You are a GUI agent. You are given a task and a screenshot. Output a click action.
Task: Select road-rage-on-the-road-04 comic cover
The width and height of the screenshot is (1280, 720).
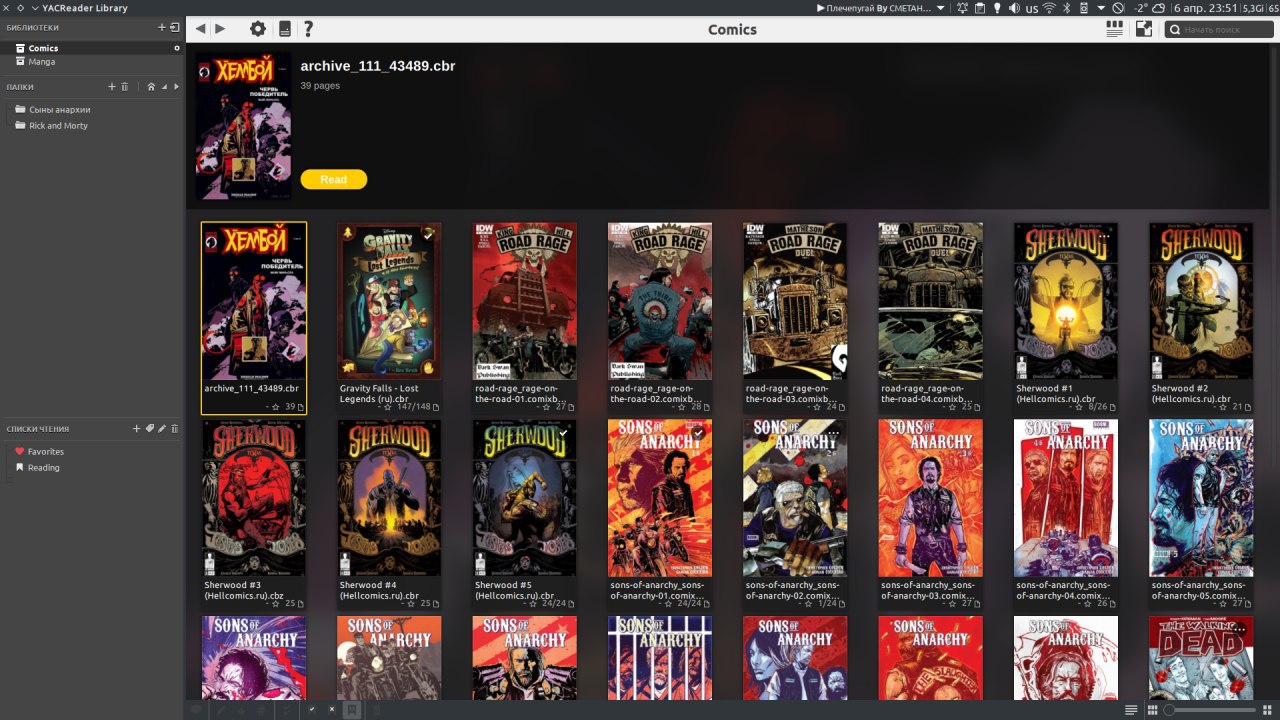click(930, 302)
